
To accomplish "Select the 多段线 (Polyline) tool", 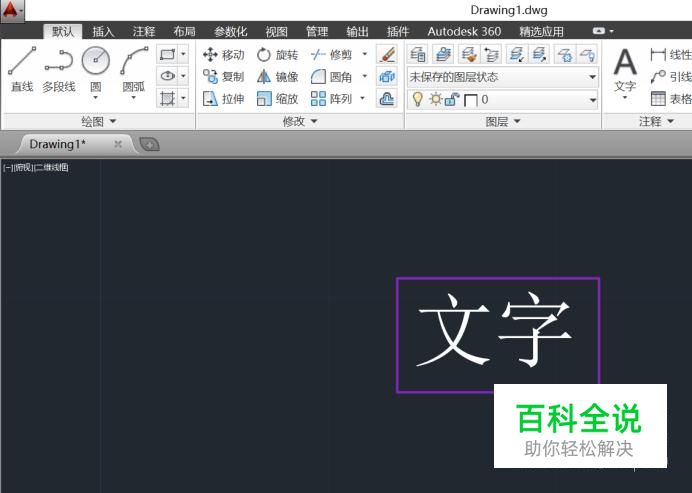I will coord(59,70).
